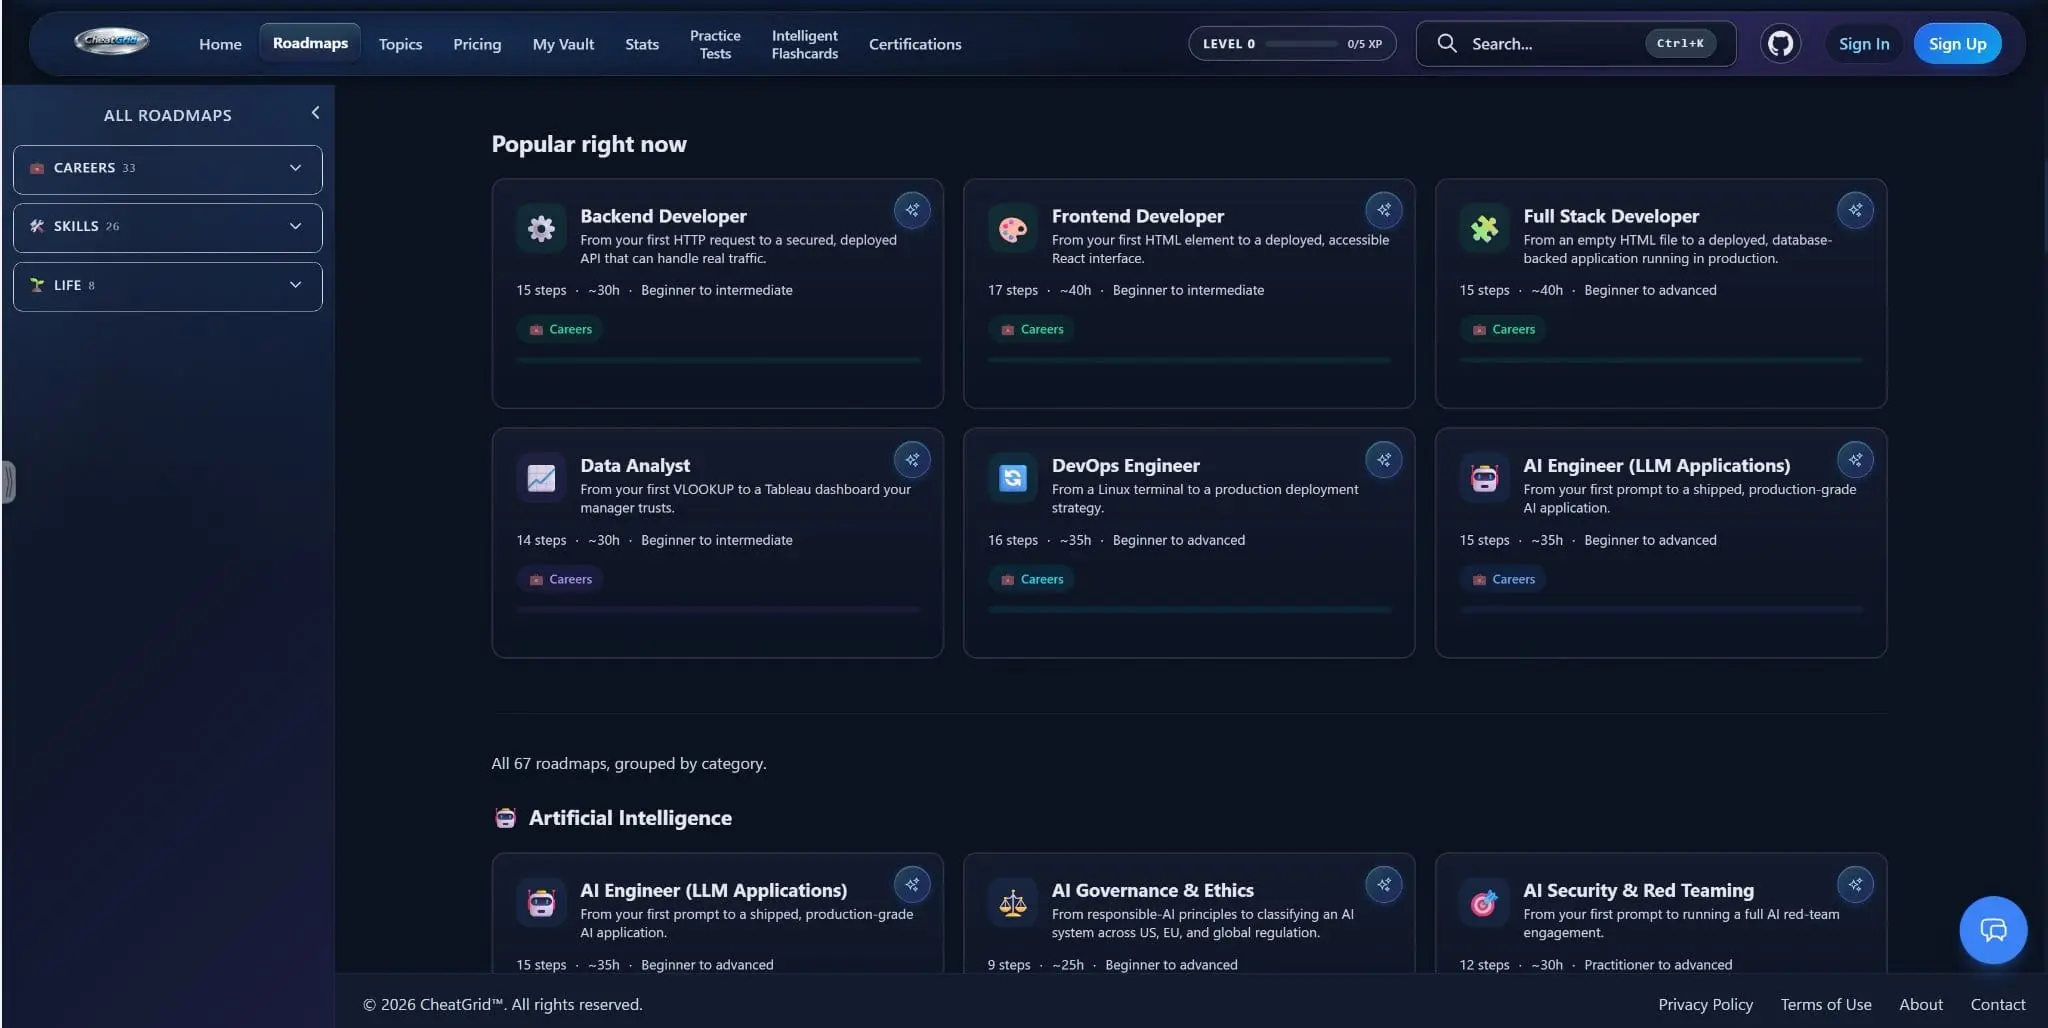The width and height of the screenshot is (2048, 1028).
Task: Click sparkle icon on AI Security & Red Teaming card
Action: click(x=1855, y=885)
